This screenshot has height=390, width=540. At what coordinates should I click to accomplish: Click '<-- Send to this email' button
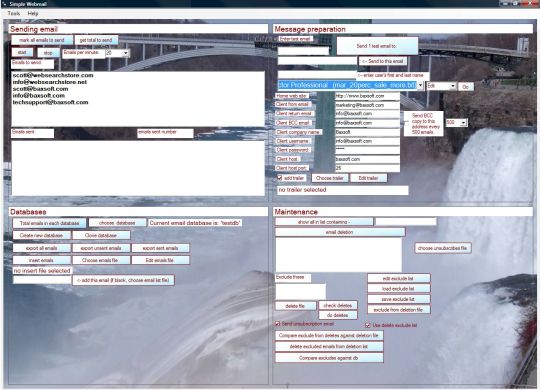[x=383, y=61]
